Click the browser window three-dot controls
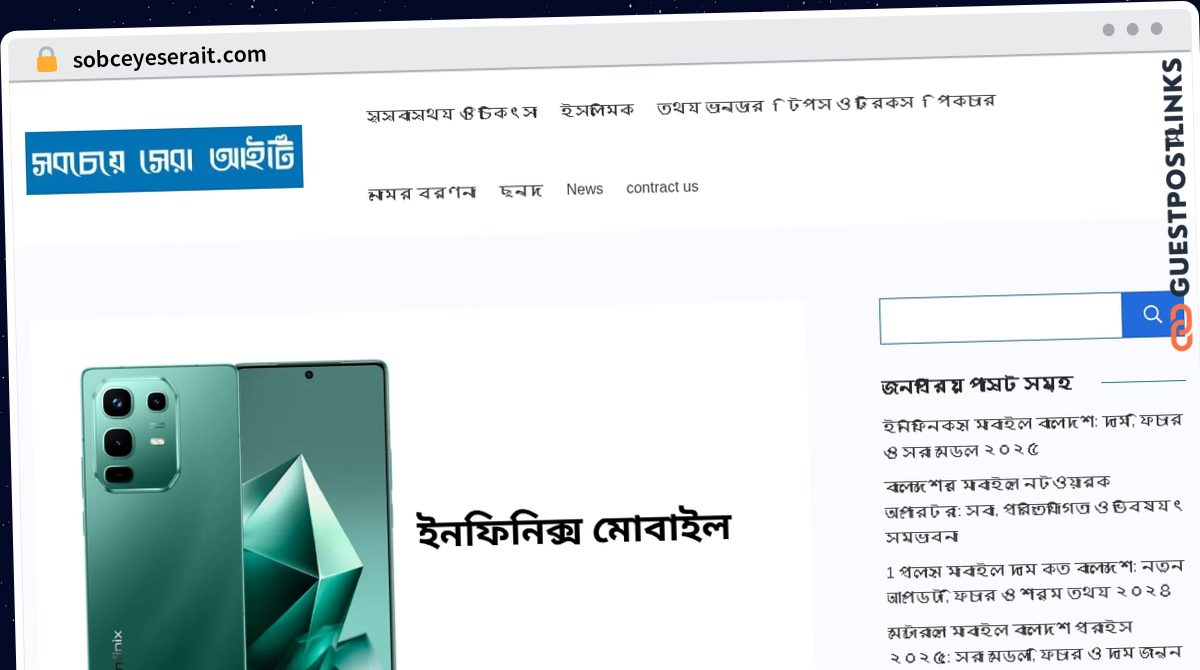Screen dimensions: 1200x670 1132,29
